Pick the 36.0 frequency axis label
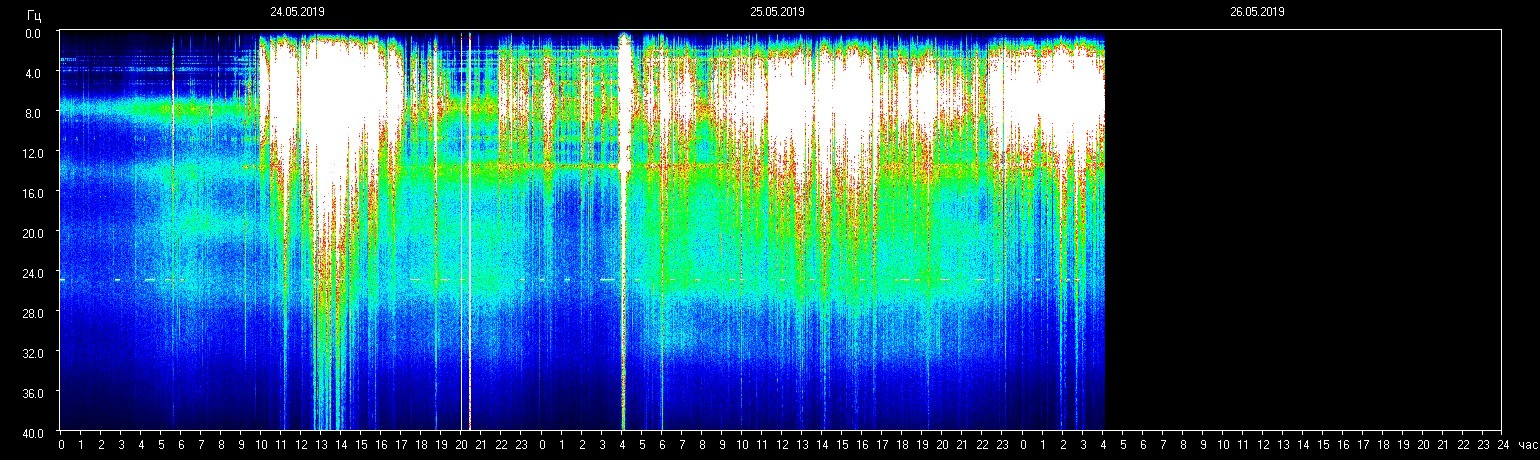The width and height of the screenshot is (1540, 460). pos(31,393)
